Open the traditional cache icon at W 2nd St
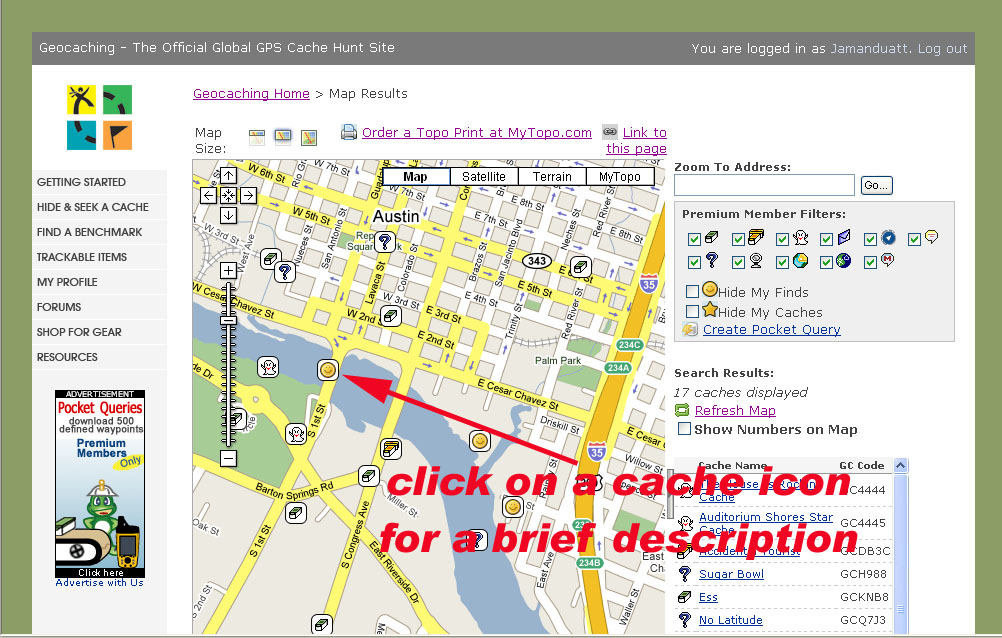1002x638 pixels. pyautogui.click(x=390, y=315)
